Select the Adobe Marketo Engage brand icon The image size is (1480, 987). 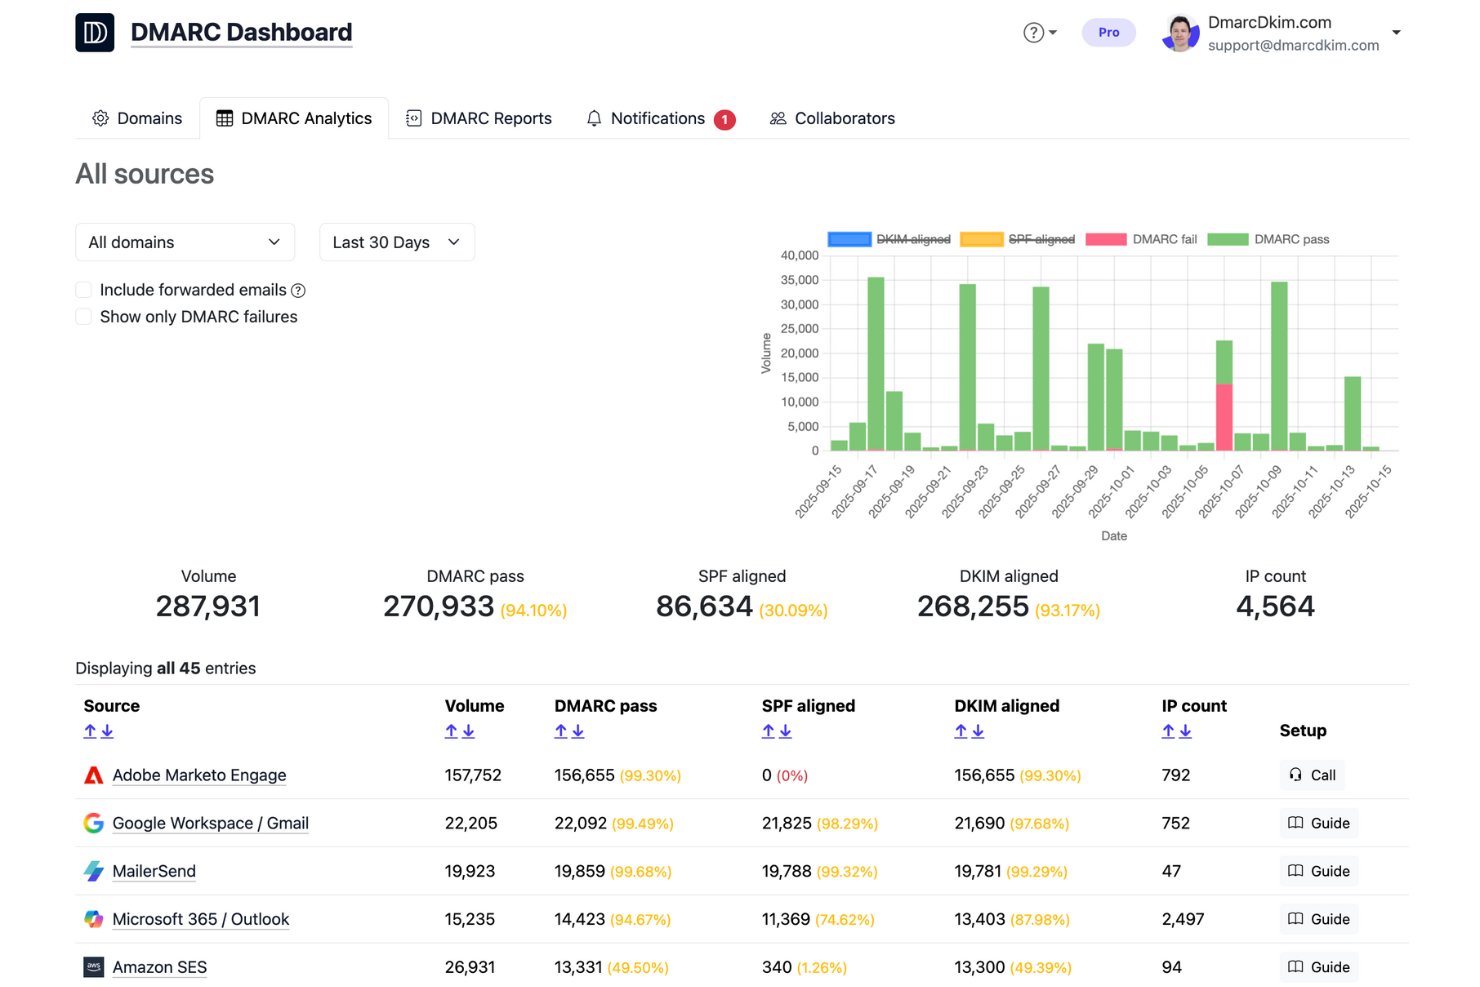(x=93, y=774)
